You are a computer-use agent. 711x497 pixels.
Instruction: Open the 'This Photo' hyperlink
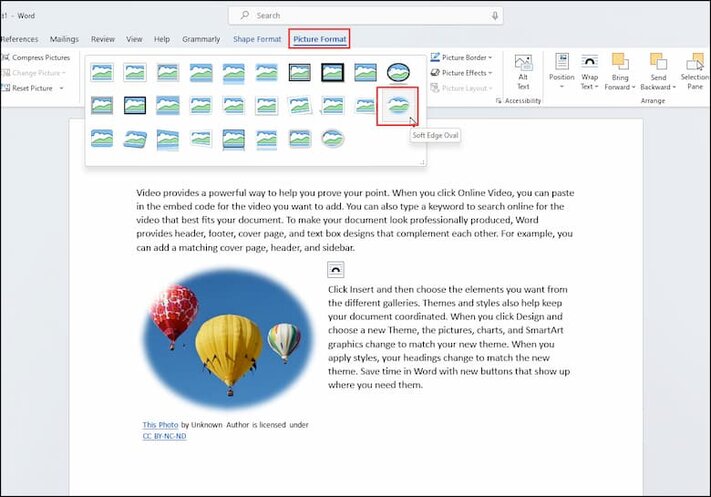click(160, 425)
